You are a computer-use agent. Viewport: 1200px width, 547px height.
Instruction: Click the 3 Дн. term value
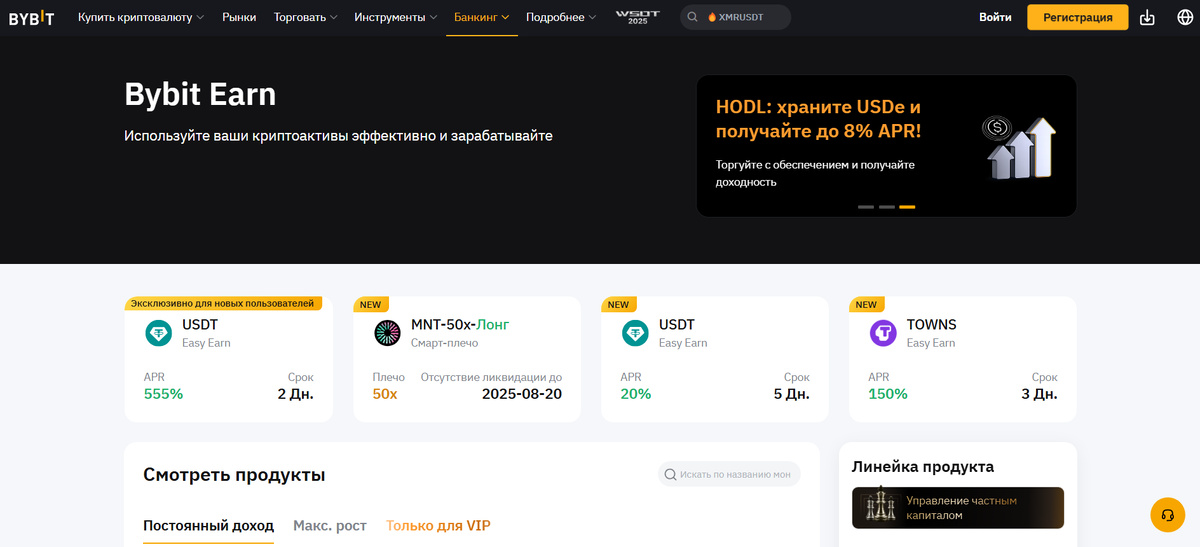[1039, 394]
